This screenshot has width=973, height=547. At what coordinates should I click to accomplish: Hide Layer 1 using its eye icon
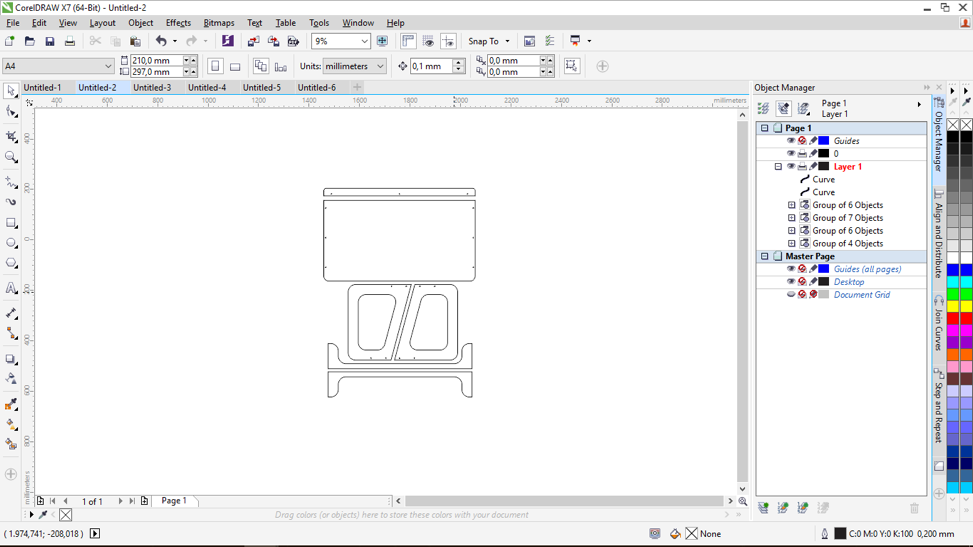pyautogui.click(x=790, y=167)
